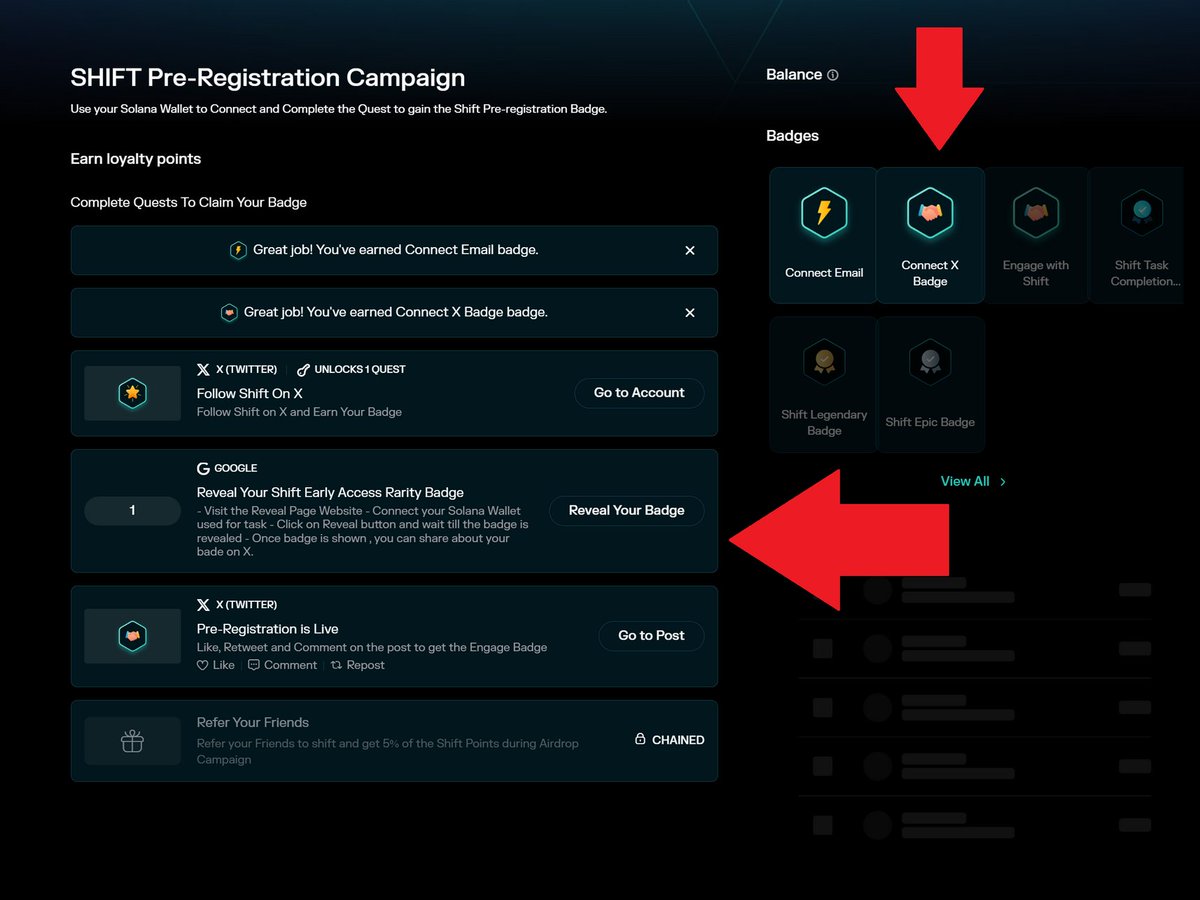Open the Connect Email badge card

[x=823, y=235]
